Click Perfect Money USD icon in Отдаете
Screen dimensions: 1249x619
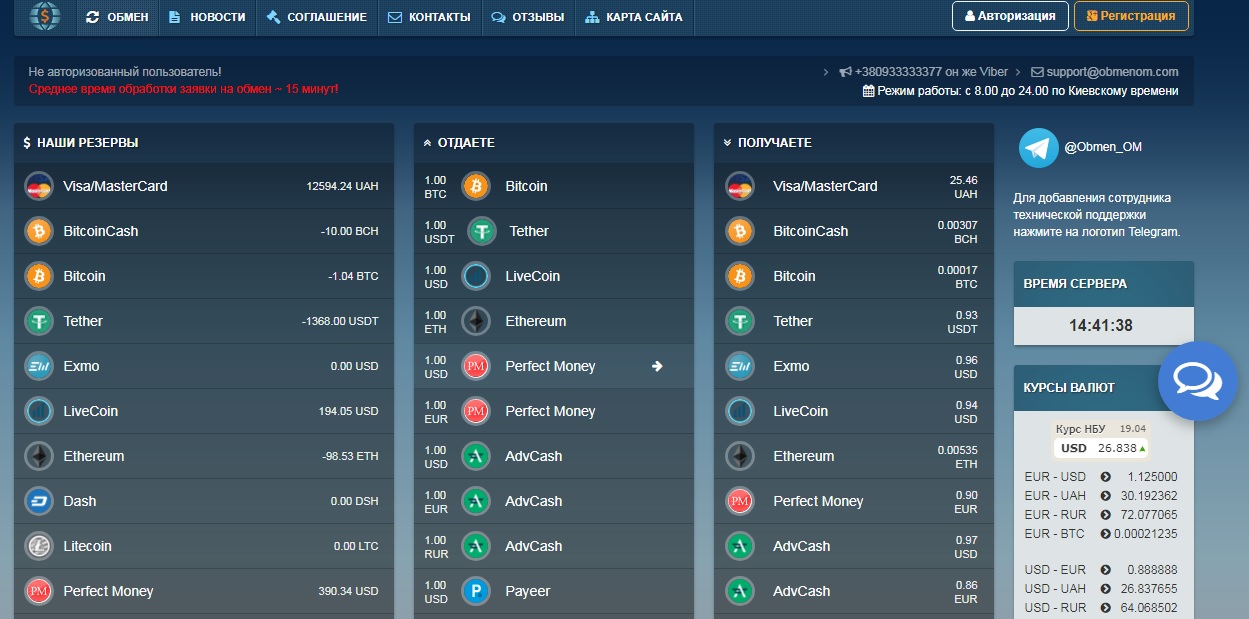coord(476,366)
